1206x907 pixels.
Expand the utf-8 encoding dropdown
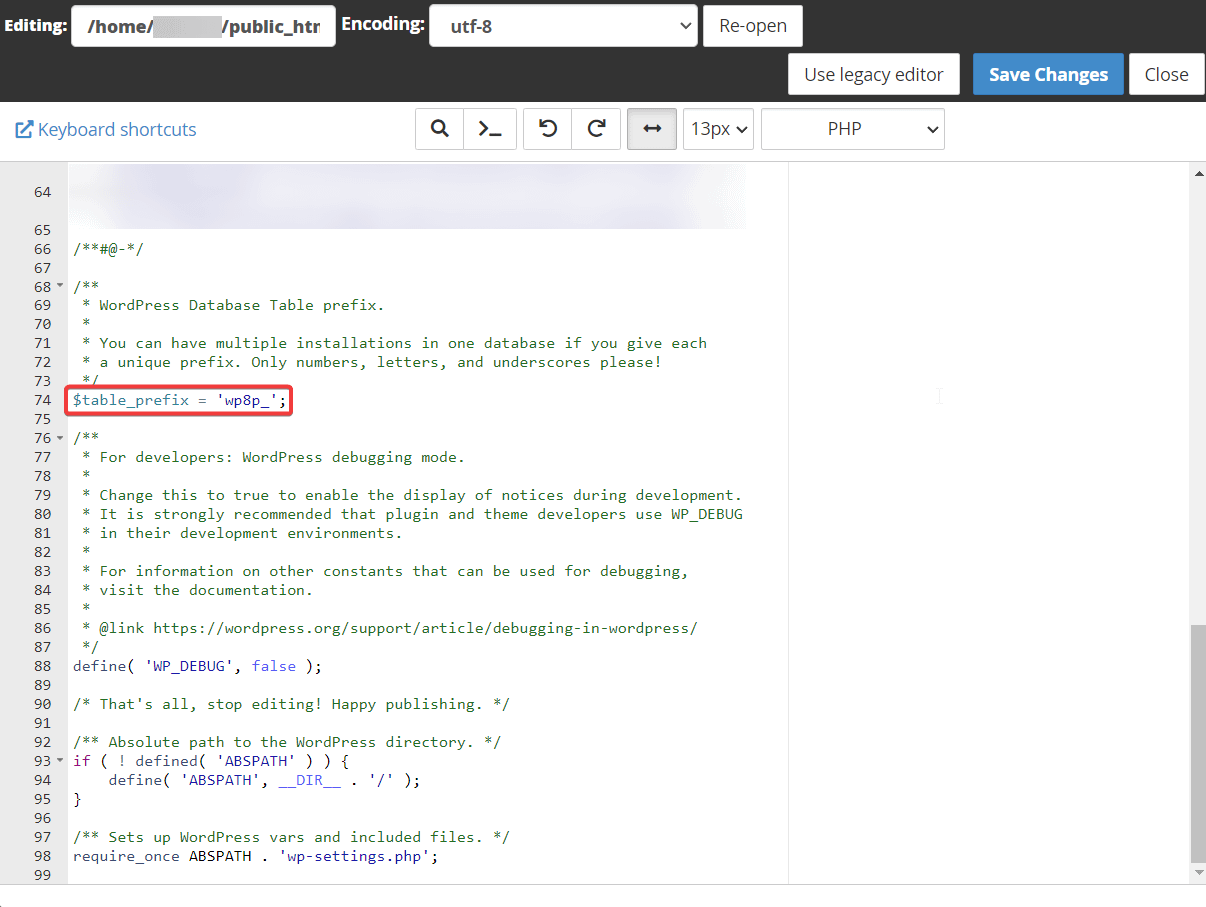[x=562, y=26]
